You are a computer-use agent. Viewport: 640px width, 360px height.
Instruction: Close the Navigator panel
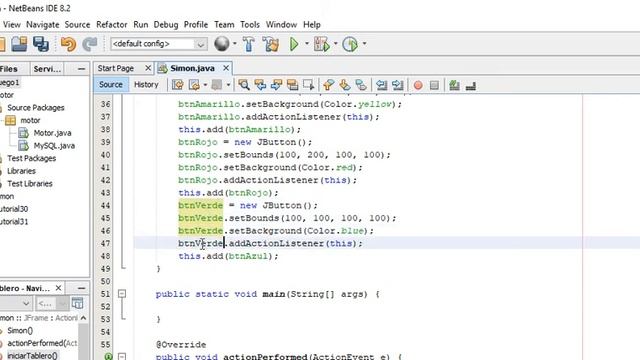coord(58,288)
